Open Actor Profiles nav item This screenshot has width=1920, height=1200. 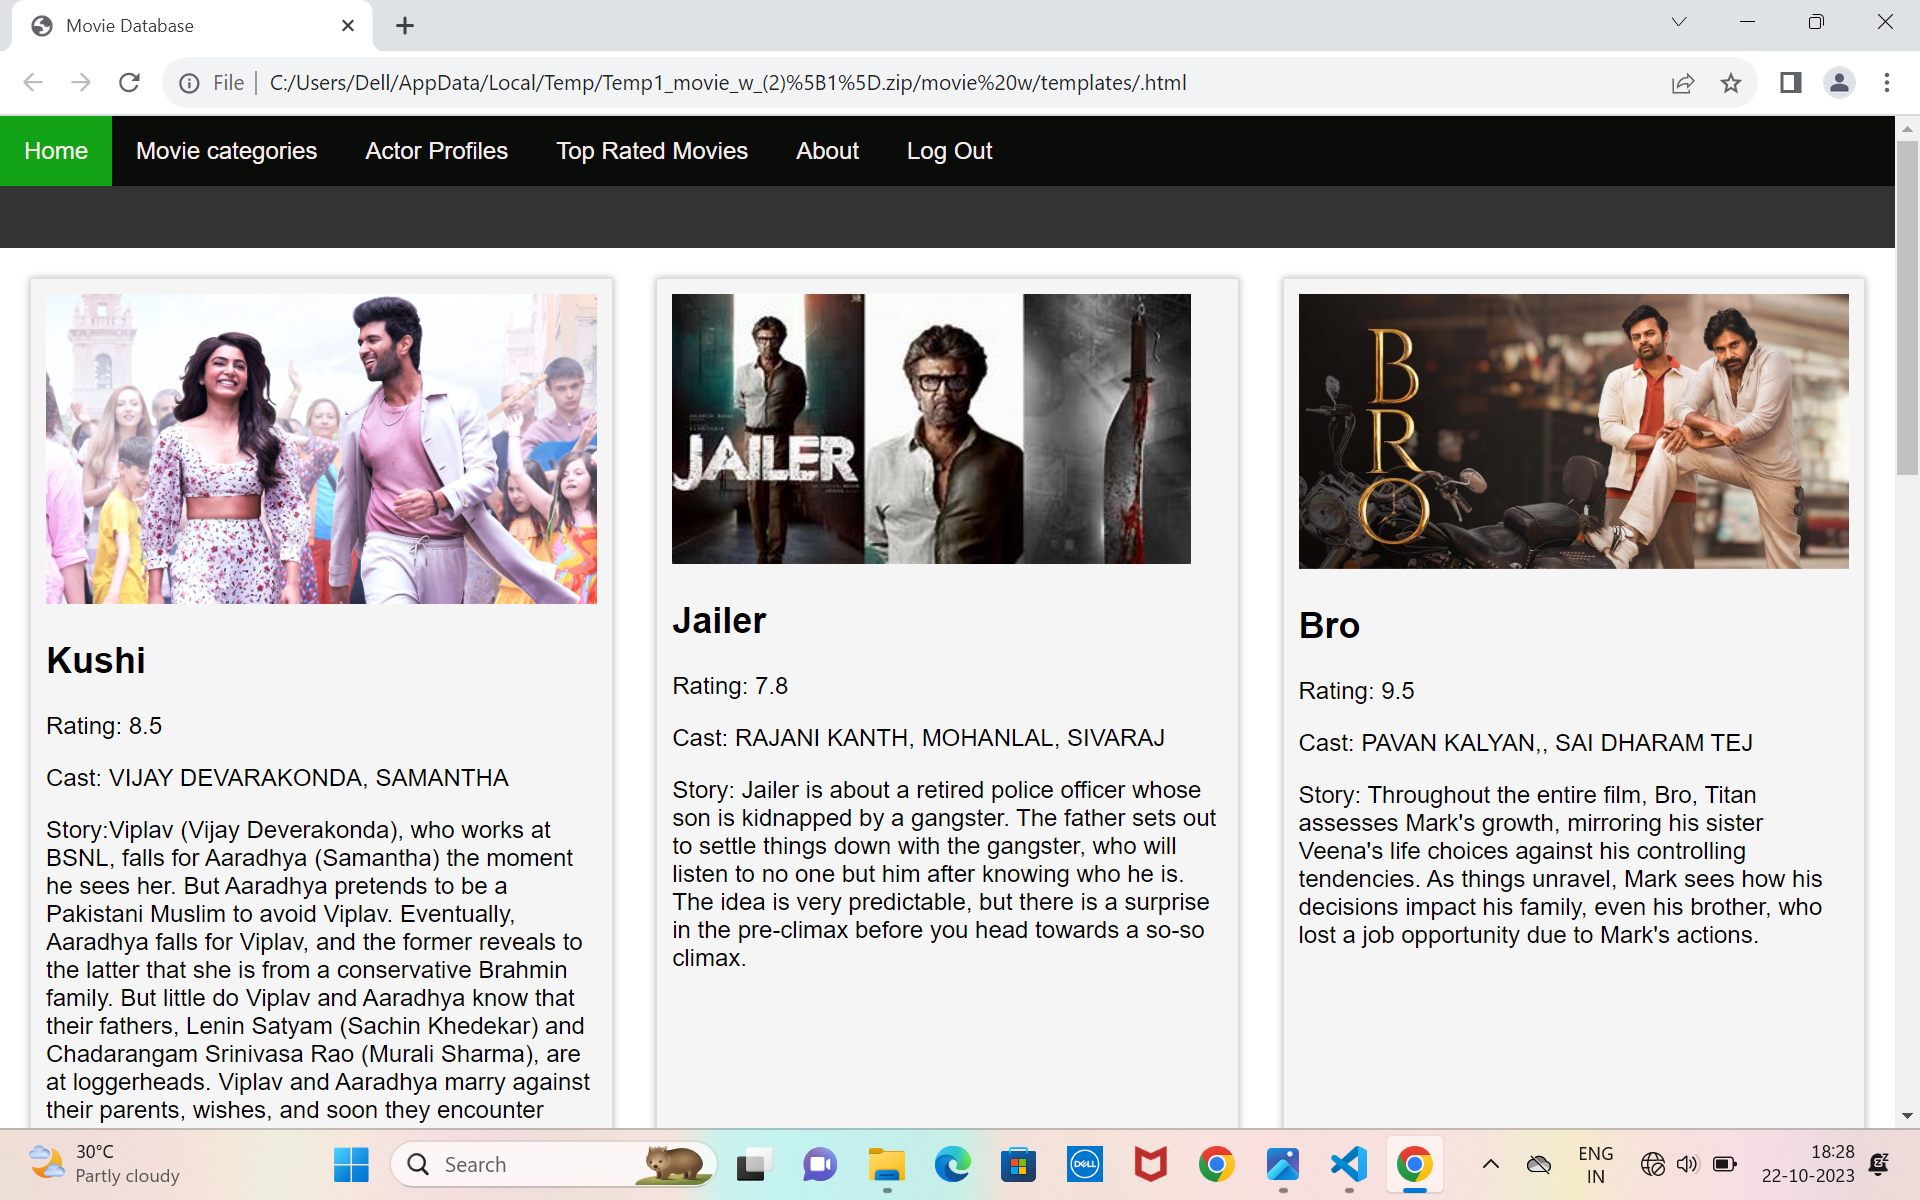tap(436, 151)
